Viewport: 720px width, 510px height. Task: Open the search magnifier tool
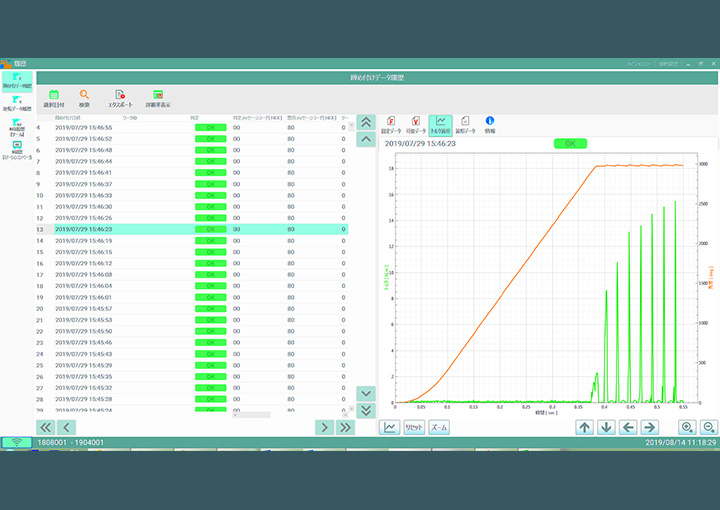point(85,96)
